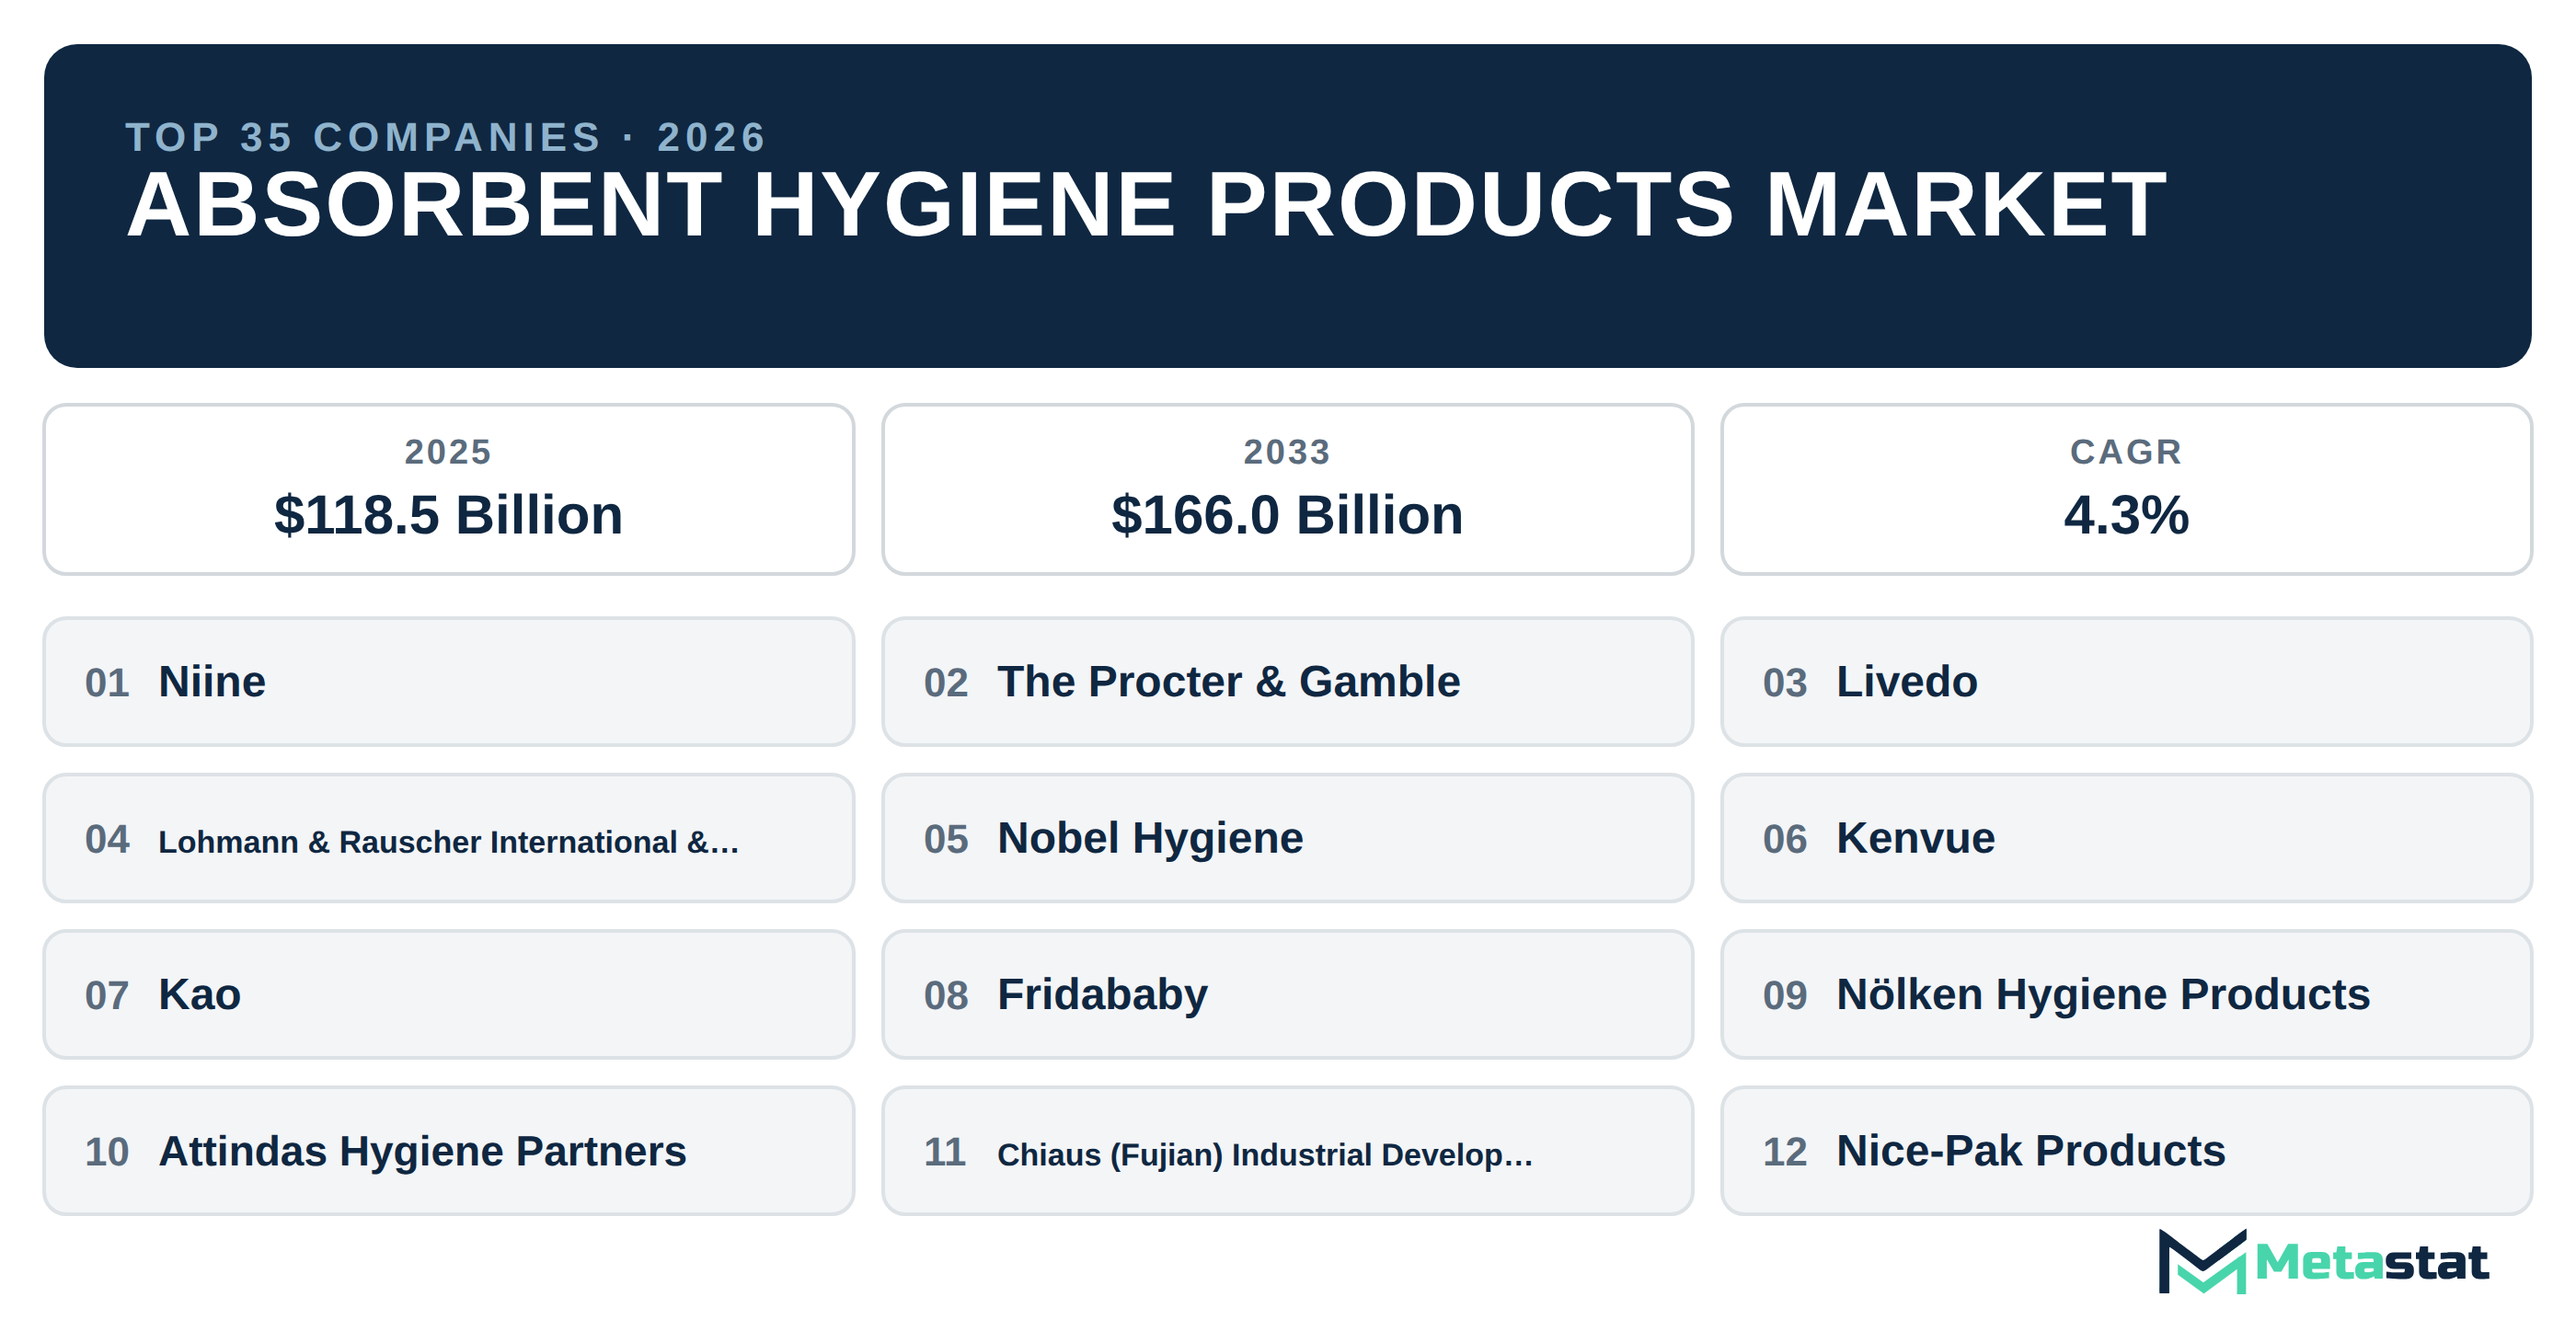
Task: Open the Kenvue company card
Action: click(2126, 838)
